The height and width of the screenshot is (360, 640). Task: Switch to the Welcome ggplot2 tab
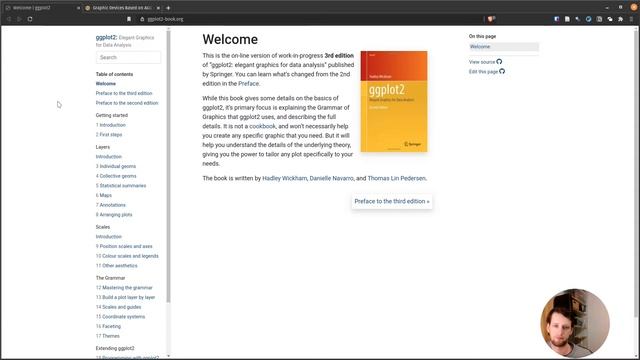tap(41, 8)
